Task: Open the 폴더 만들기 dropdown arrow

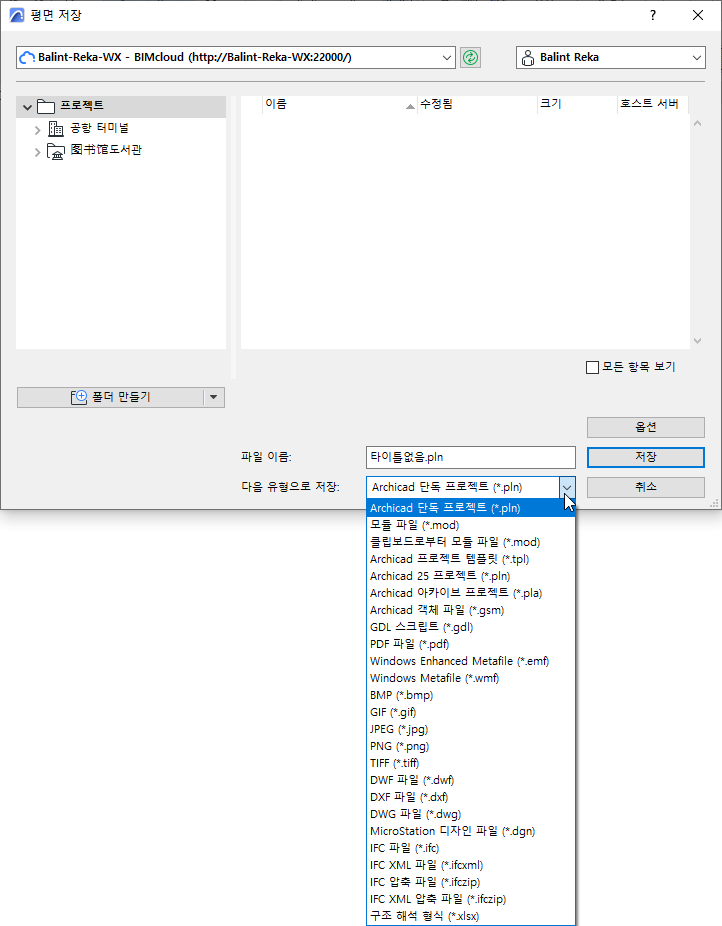Action: tap(214, 397)
